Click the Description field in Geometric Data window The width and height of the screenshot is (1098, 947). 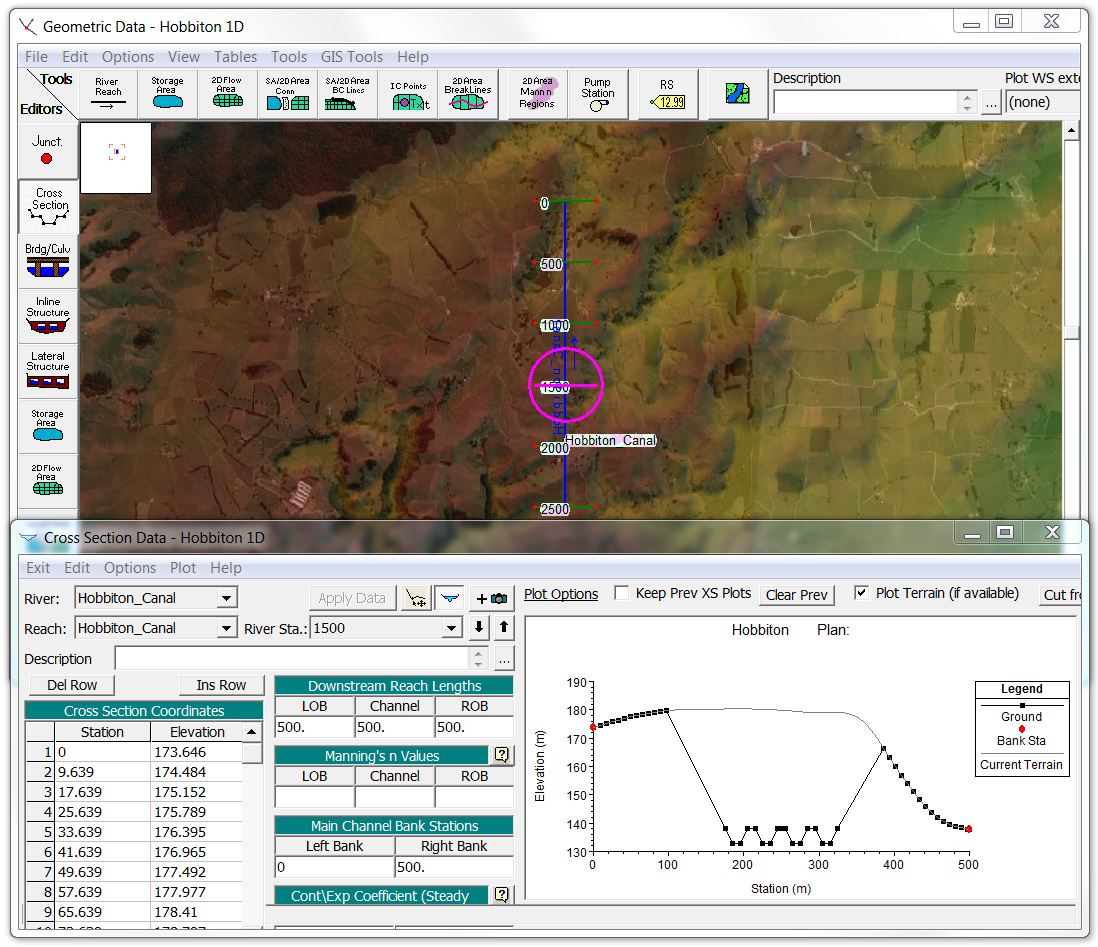click(x=866, y=102)
